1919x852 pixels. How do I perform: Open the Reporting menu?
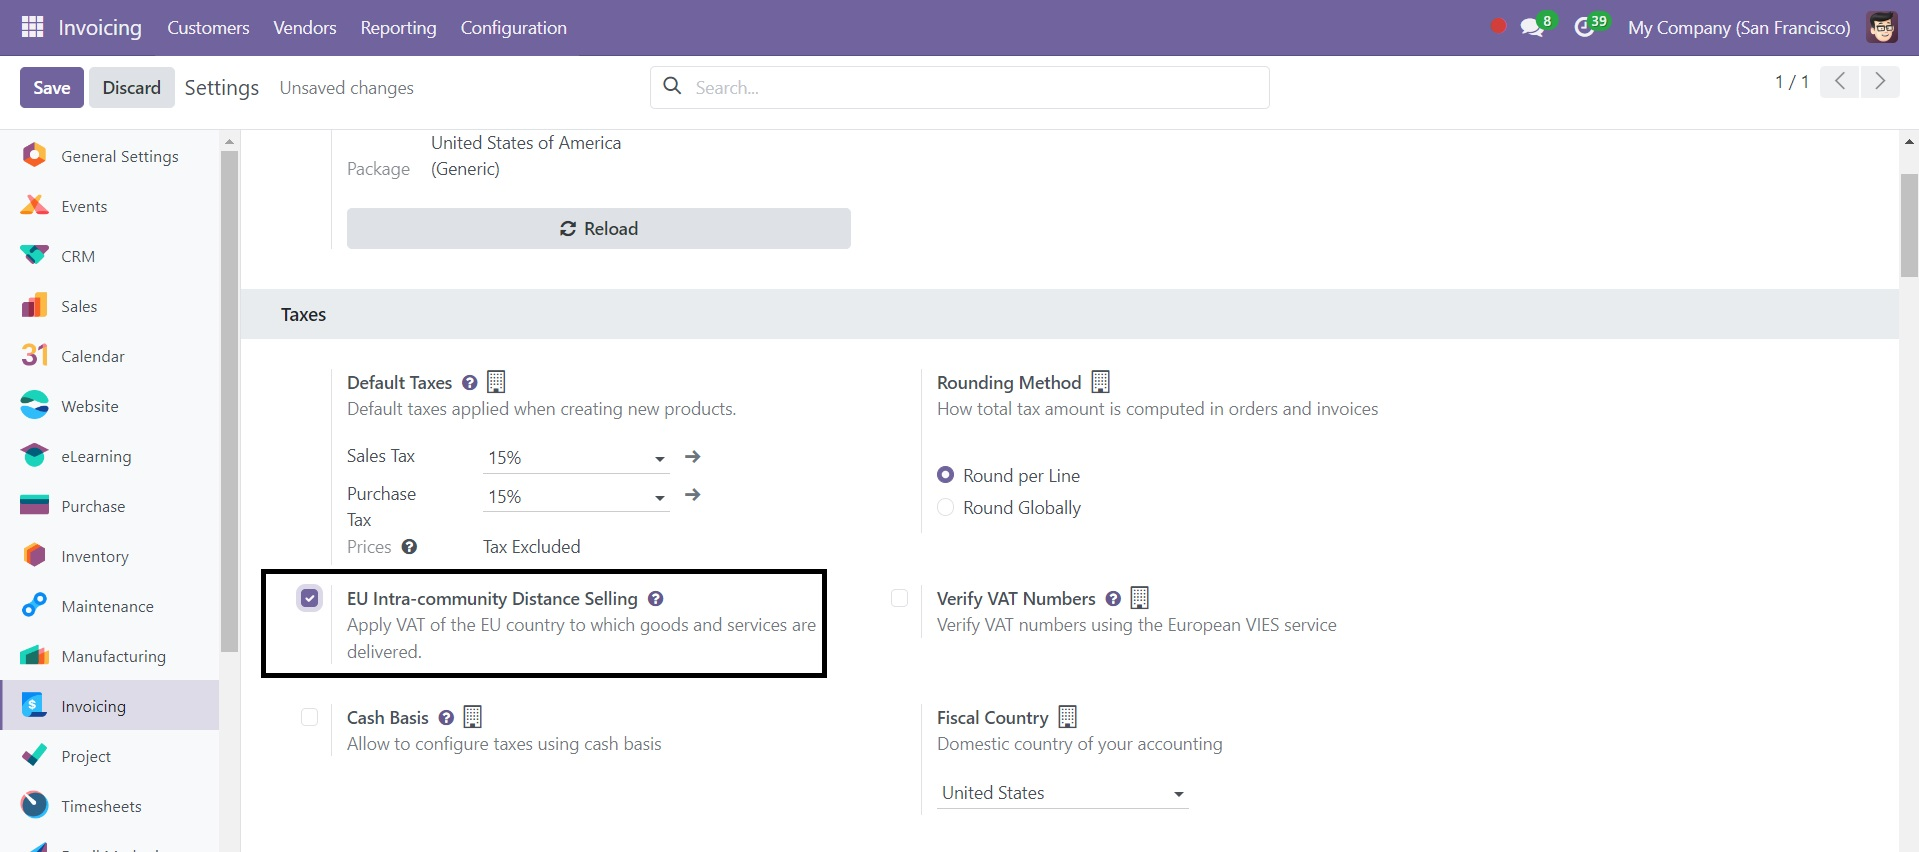coord(398,28)
